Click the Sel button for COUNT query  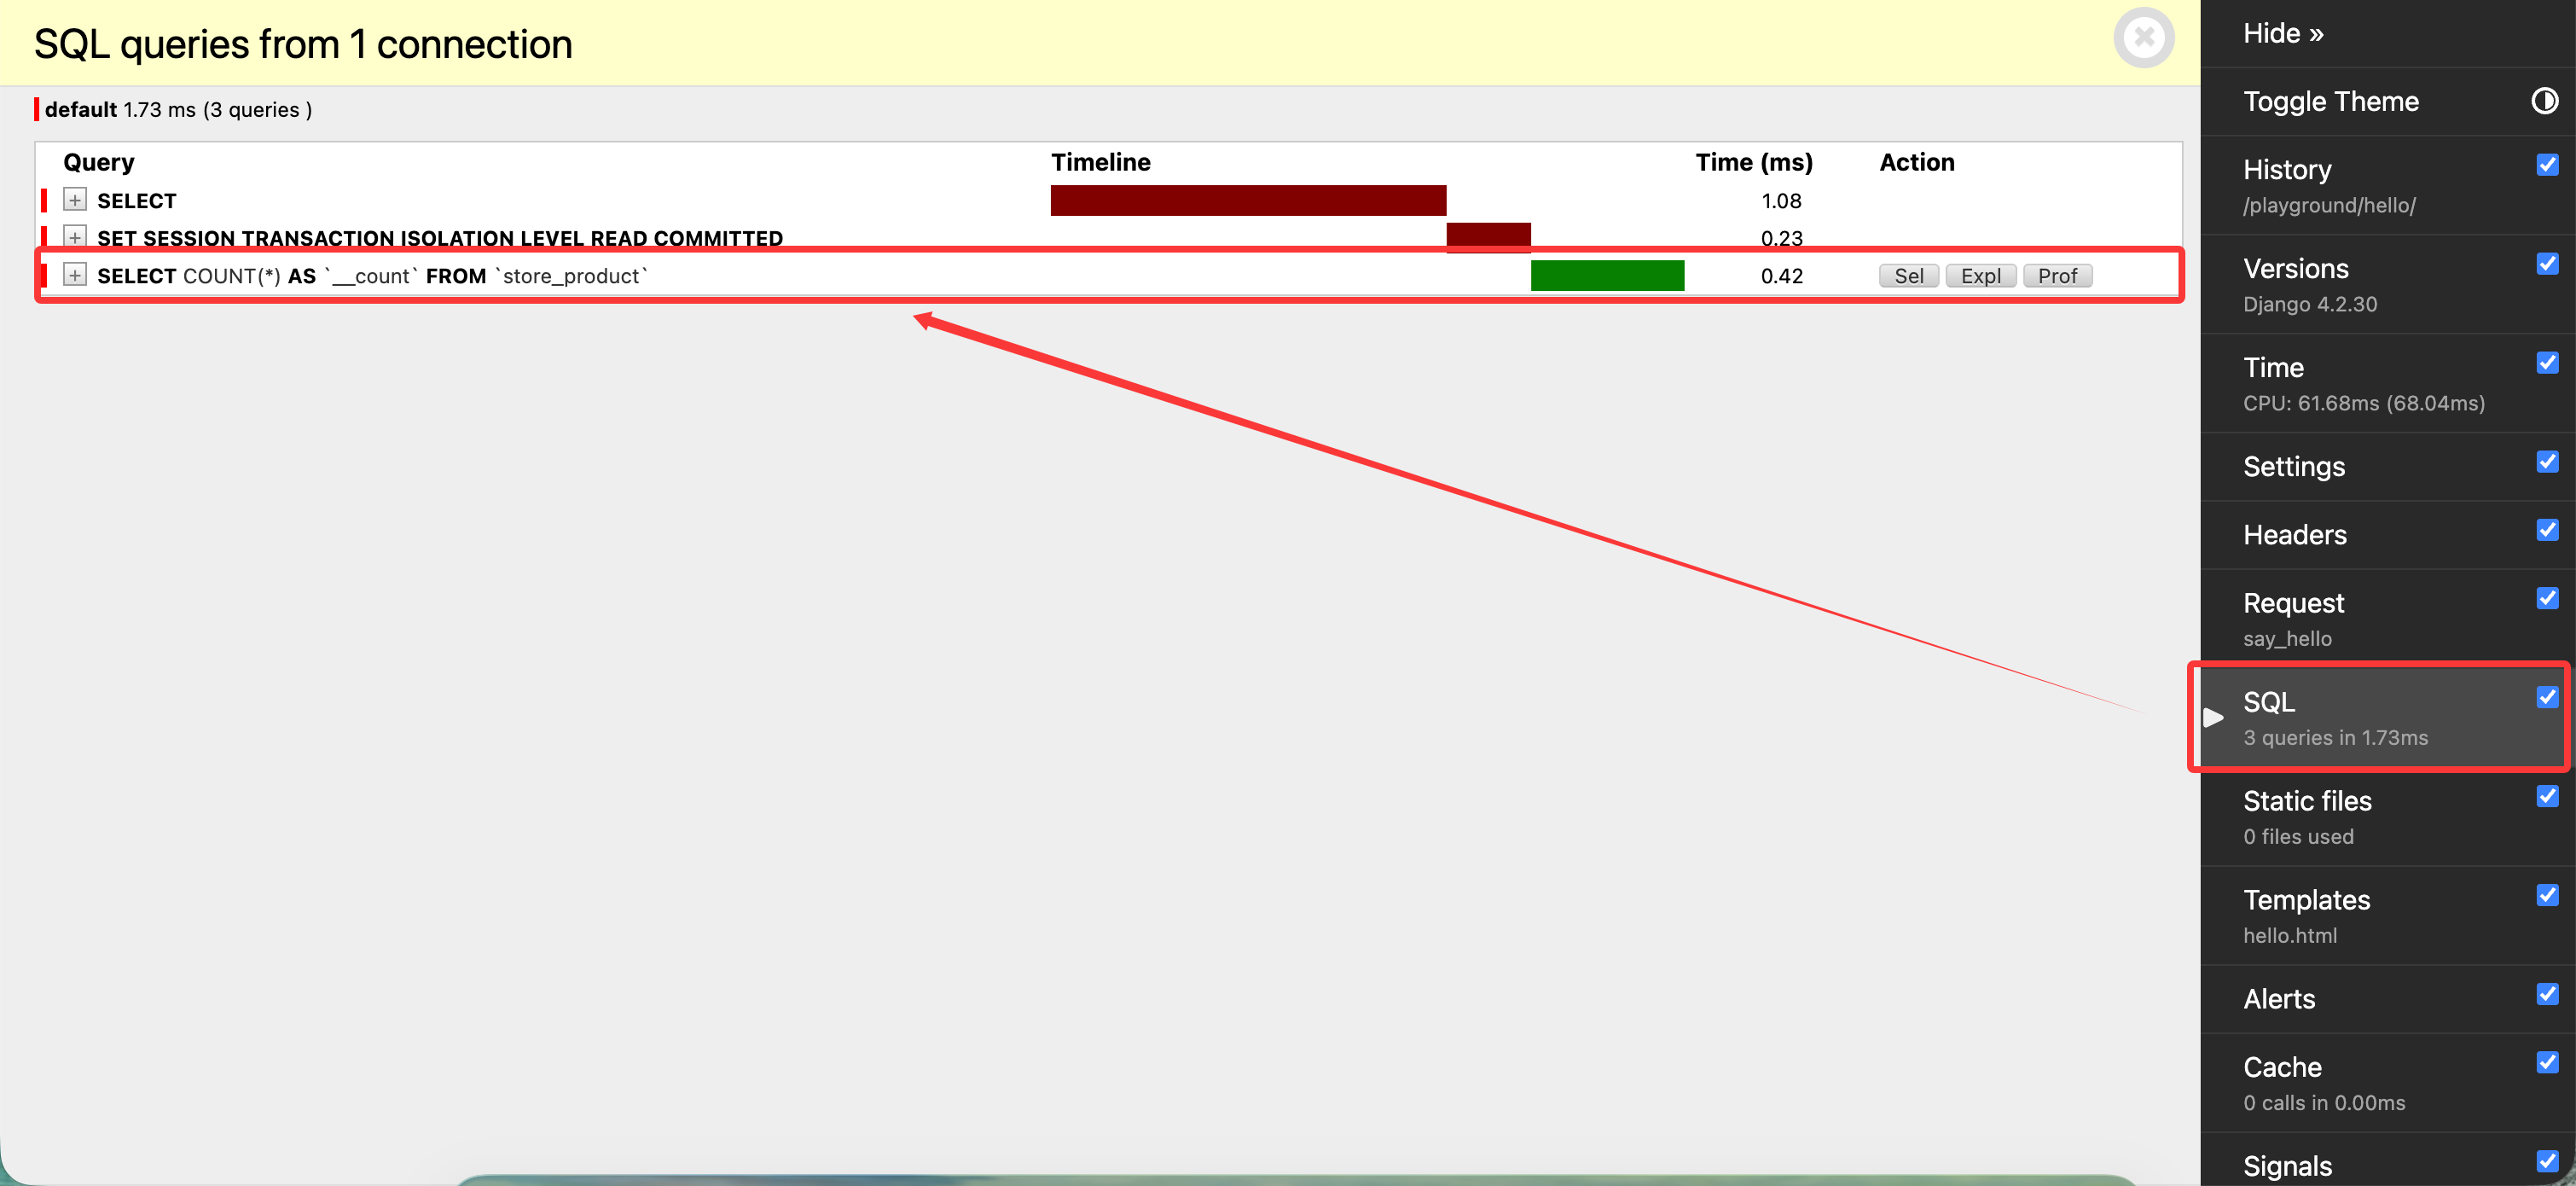(1908, 276)
